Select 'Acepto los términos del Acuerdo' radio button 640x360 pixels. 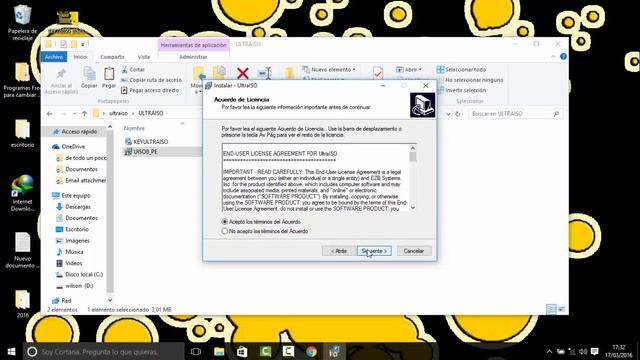[225, 222]
